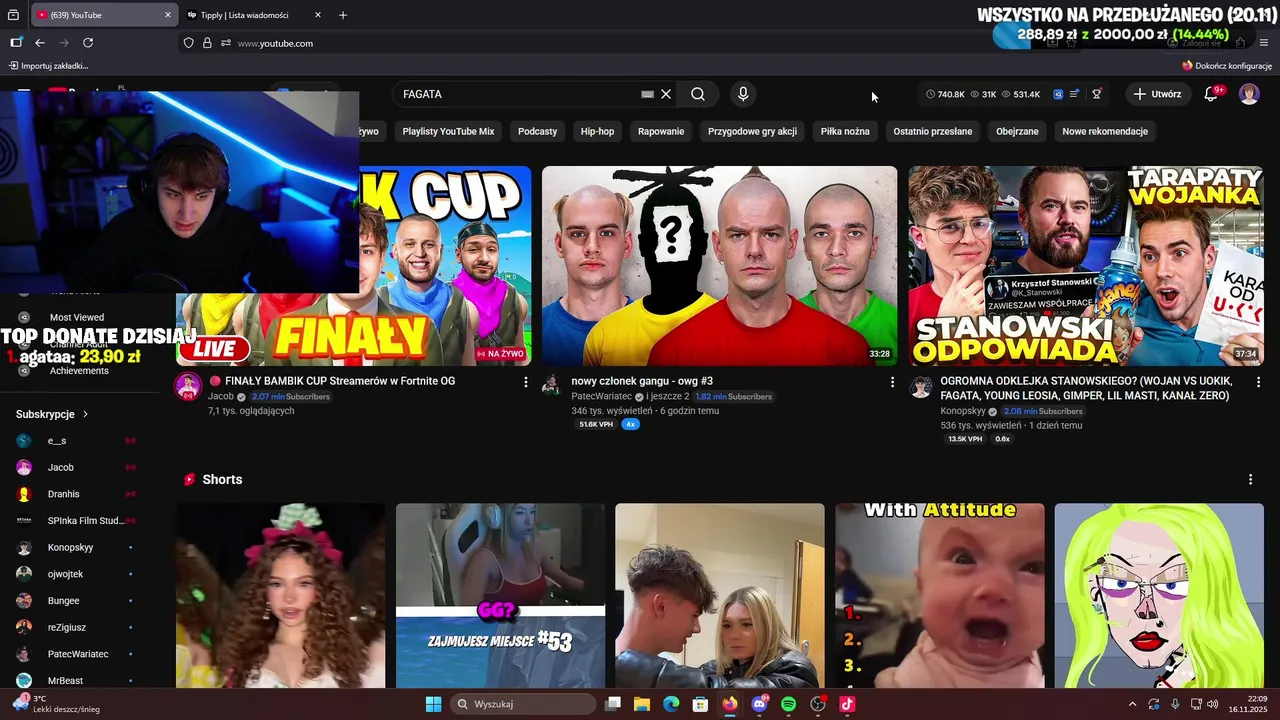This screenshot has width=1280, height=720.
Task: Open OBS Studio from the taskbar
Action: (x=818, y=704)
